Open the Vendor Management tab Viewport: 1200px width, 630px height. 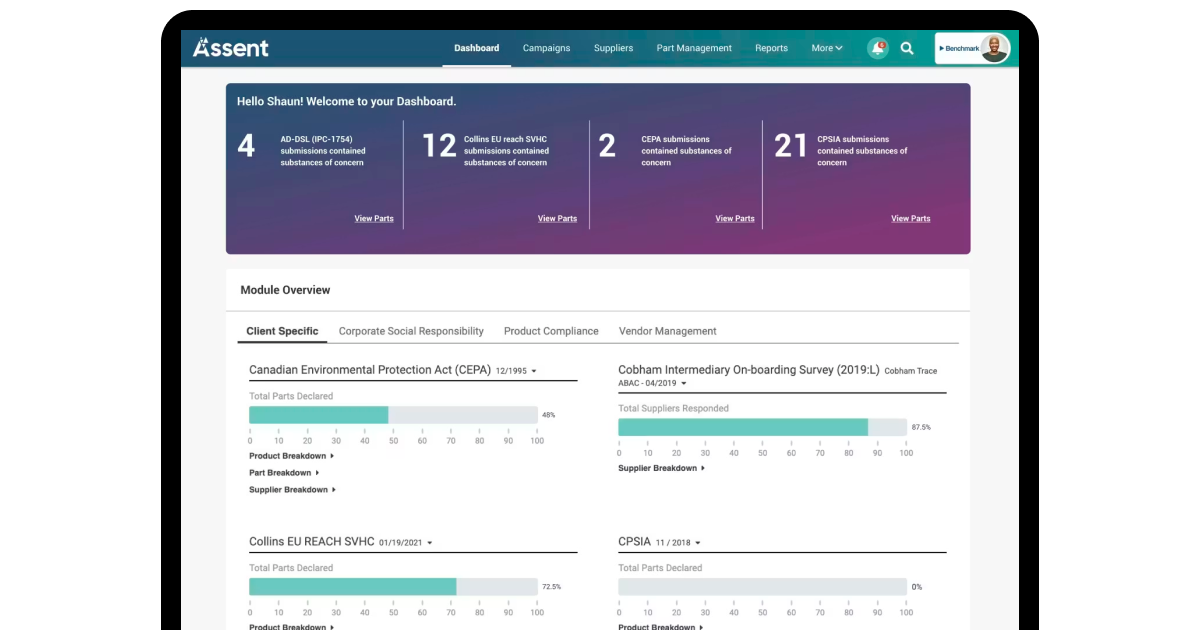(668, 331)
